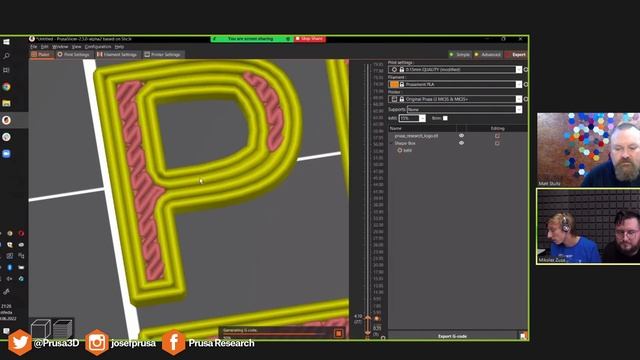
Task: Edit filament preset via gear icon
Action: [x=526, y=84]
